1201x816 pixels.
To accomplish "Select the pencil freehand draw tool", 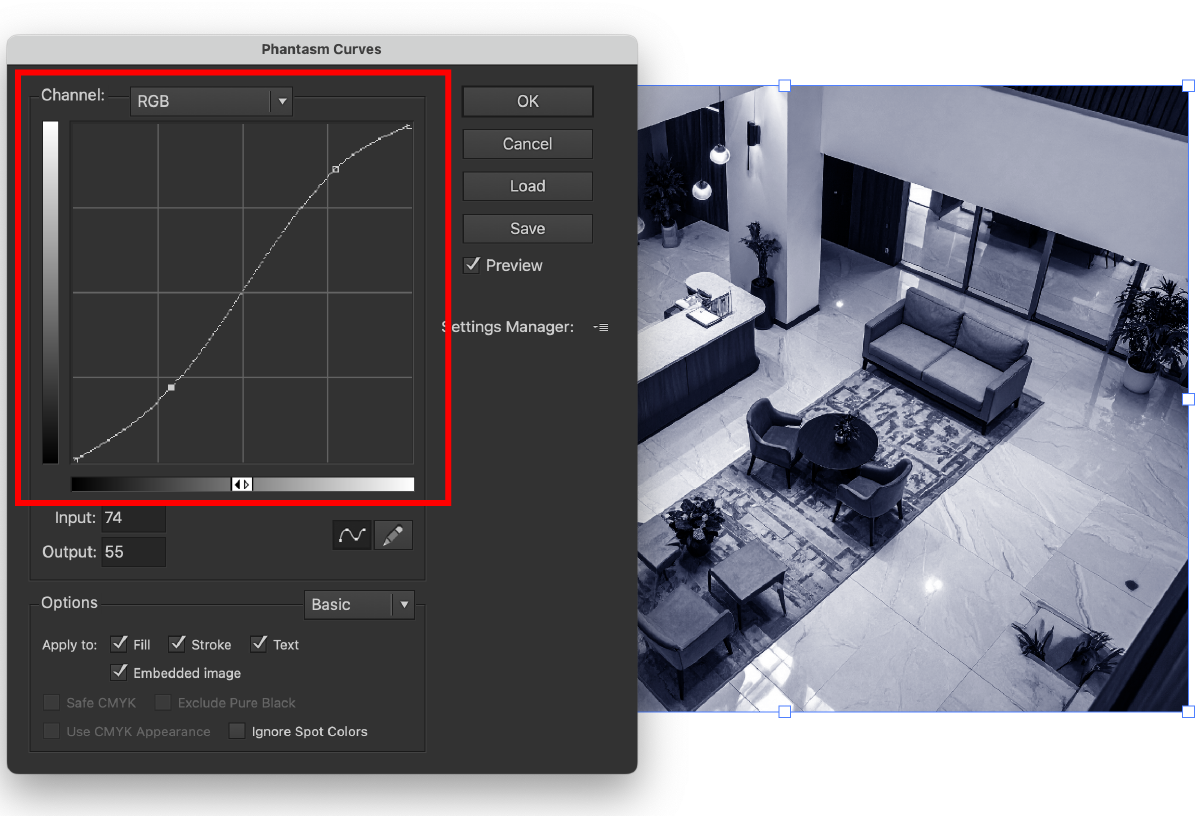I will [x=393, y=535].
